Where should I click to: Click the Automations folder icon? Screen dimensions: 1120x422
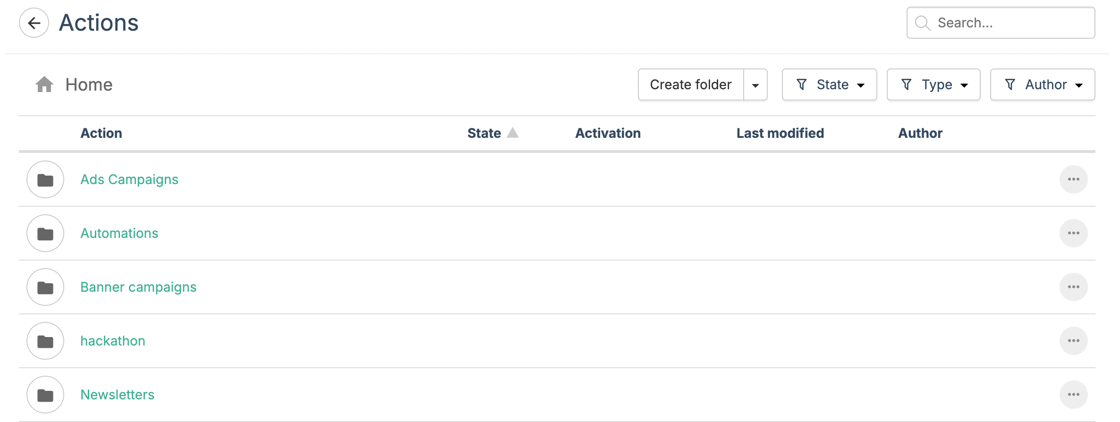[45, 234]
